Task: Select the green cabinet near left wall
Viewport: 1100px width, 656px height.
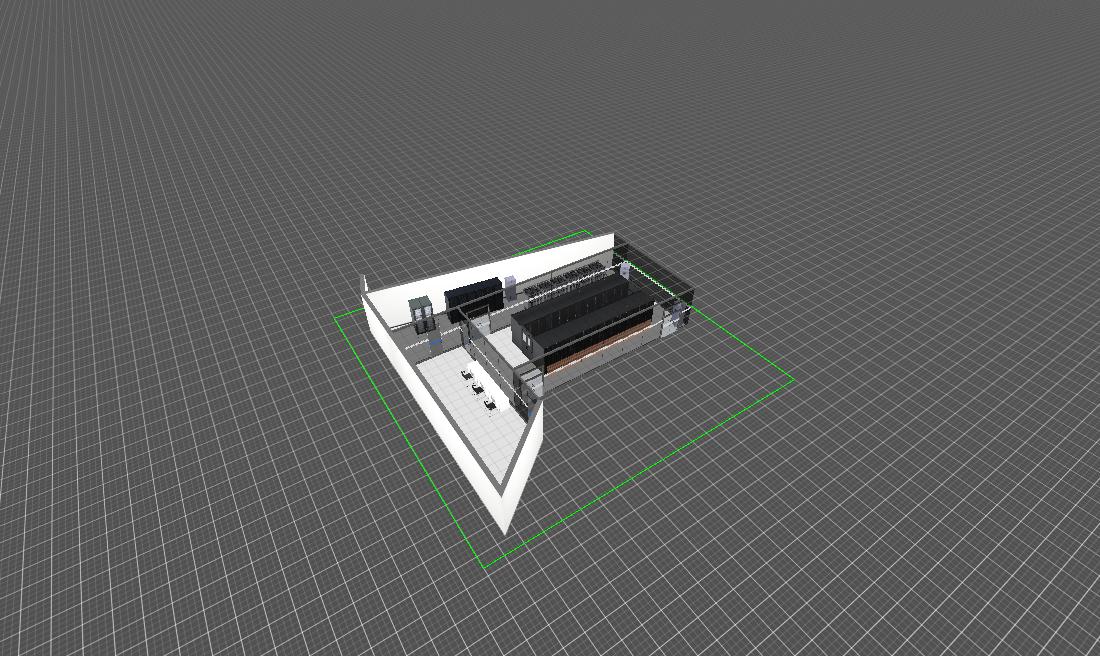Action: pos(421,313)
